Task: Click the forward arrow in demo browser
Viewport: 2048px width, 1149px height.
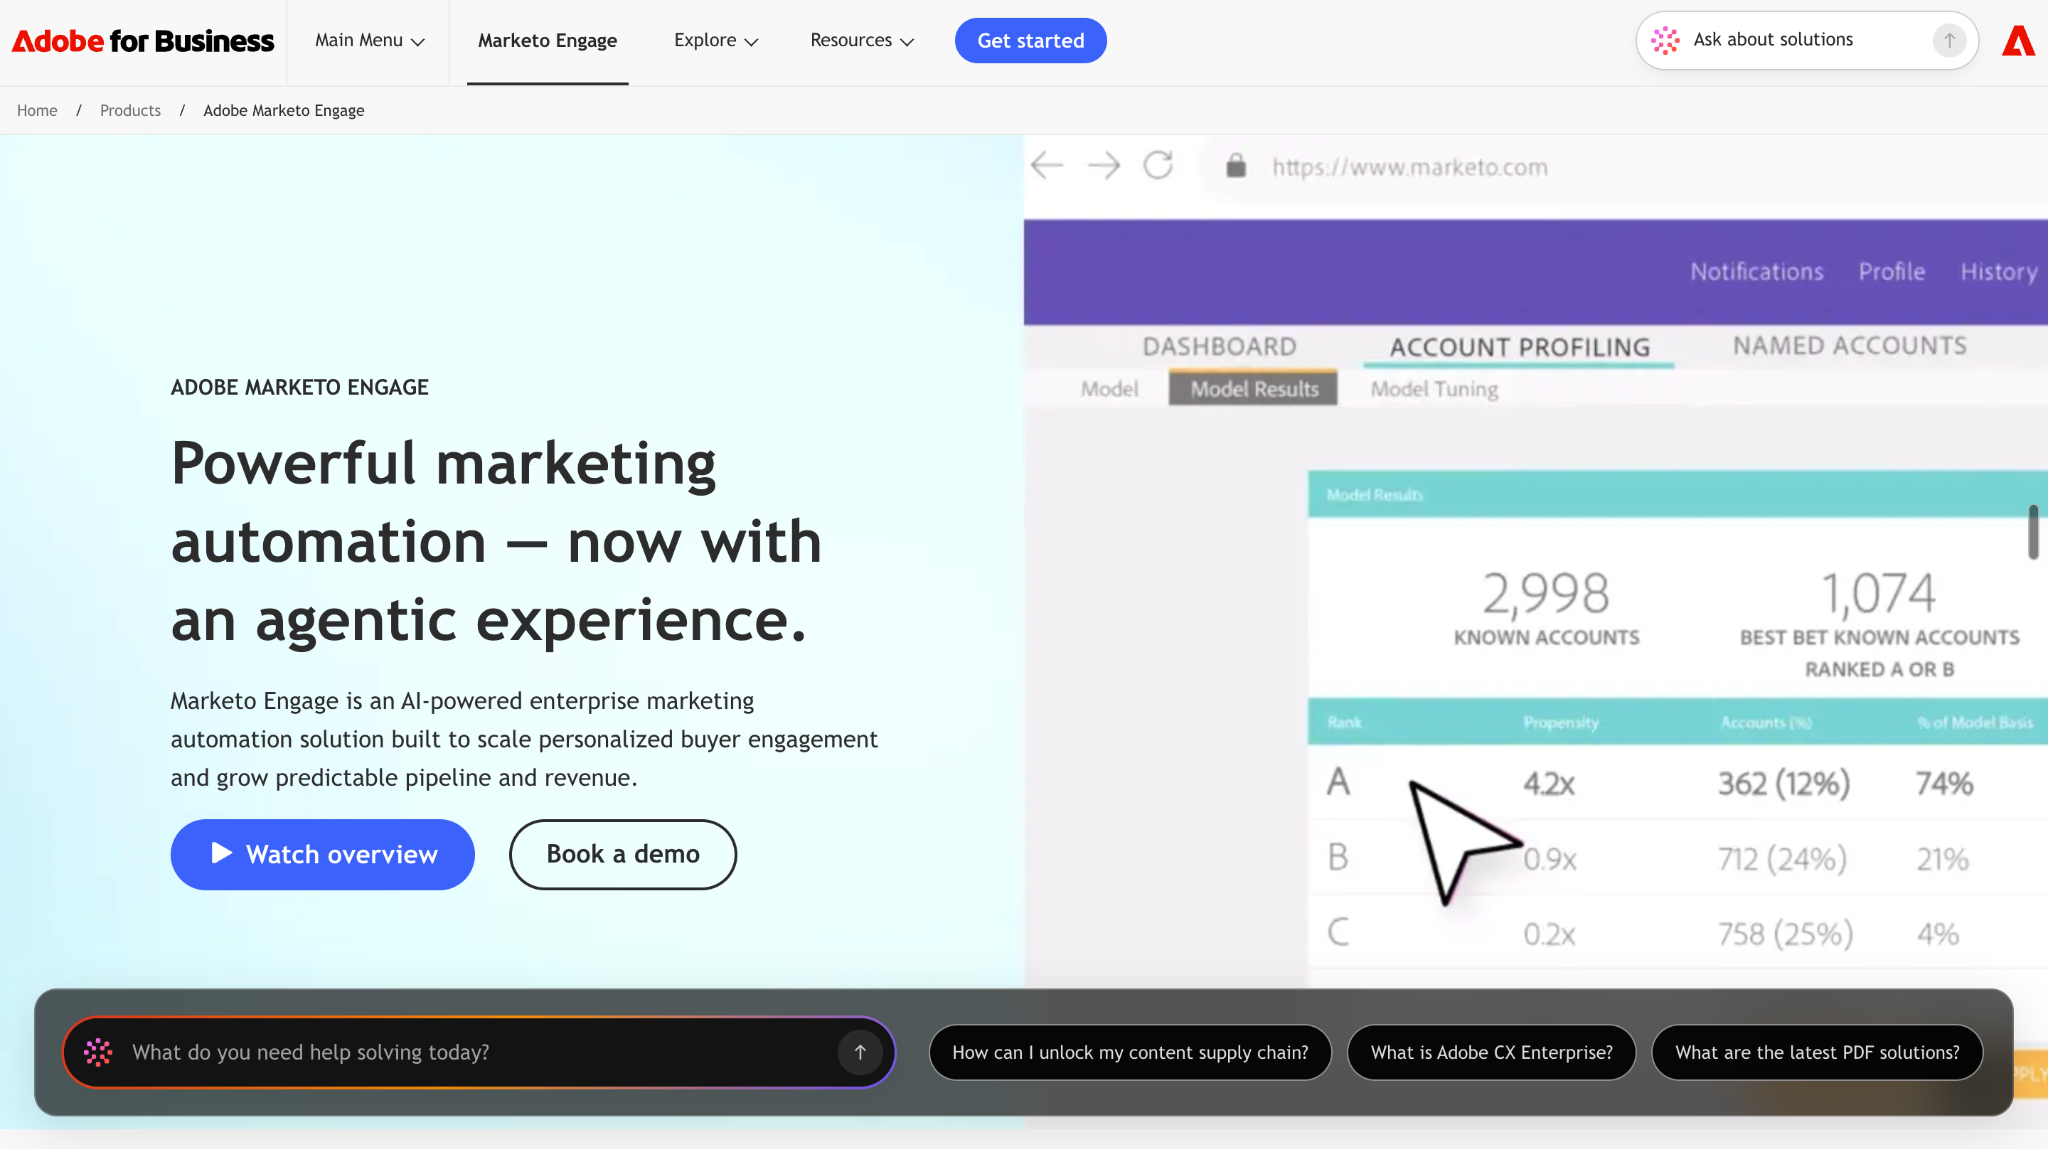Action: (x=1103, y=165)
